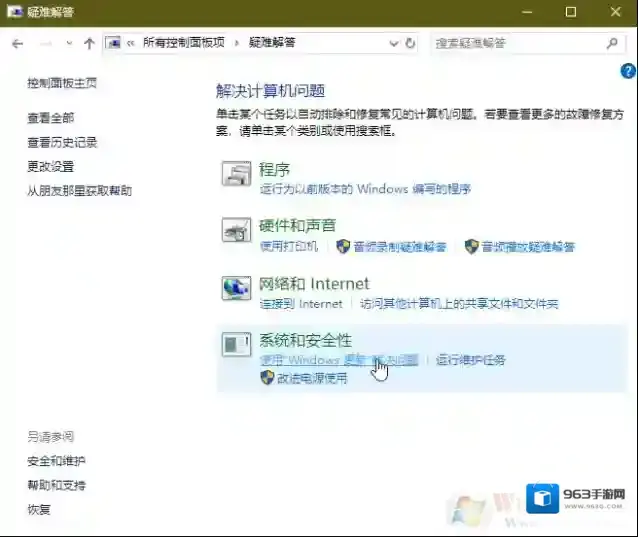Click the window title bar icon
The image size is (638, 537).
click(x=15, y=11)
